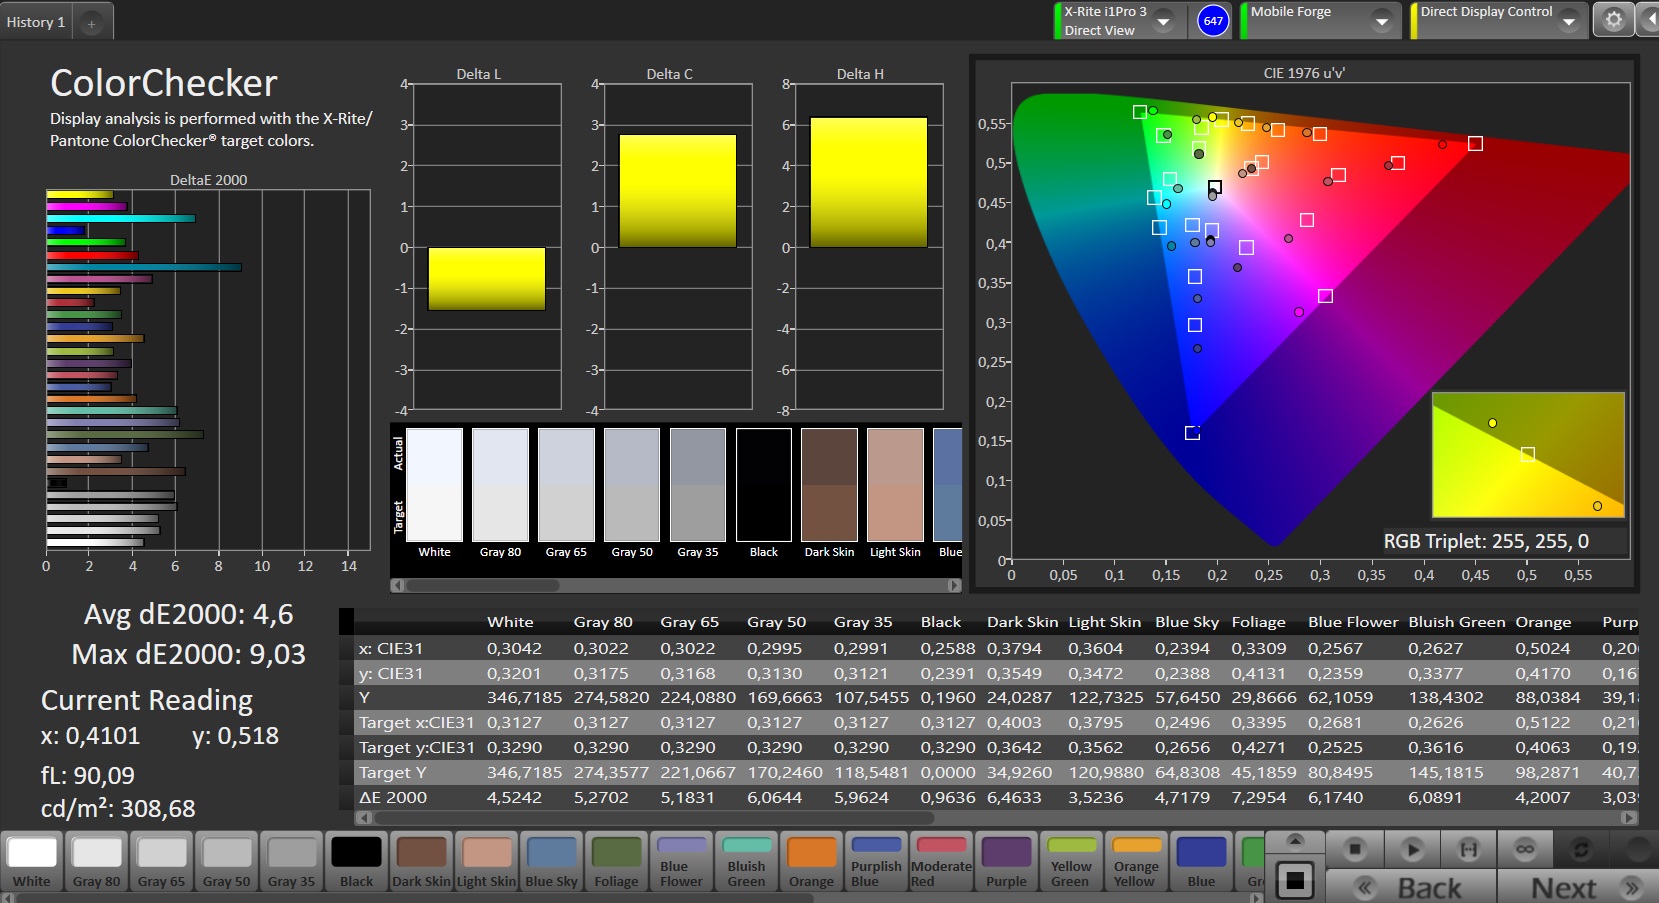The height and width of the screenshot is (903, 1659).
Task: Select the Purple patch in bottom bar
Action: click(1006, 861)
